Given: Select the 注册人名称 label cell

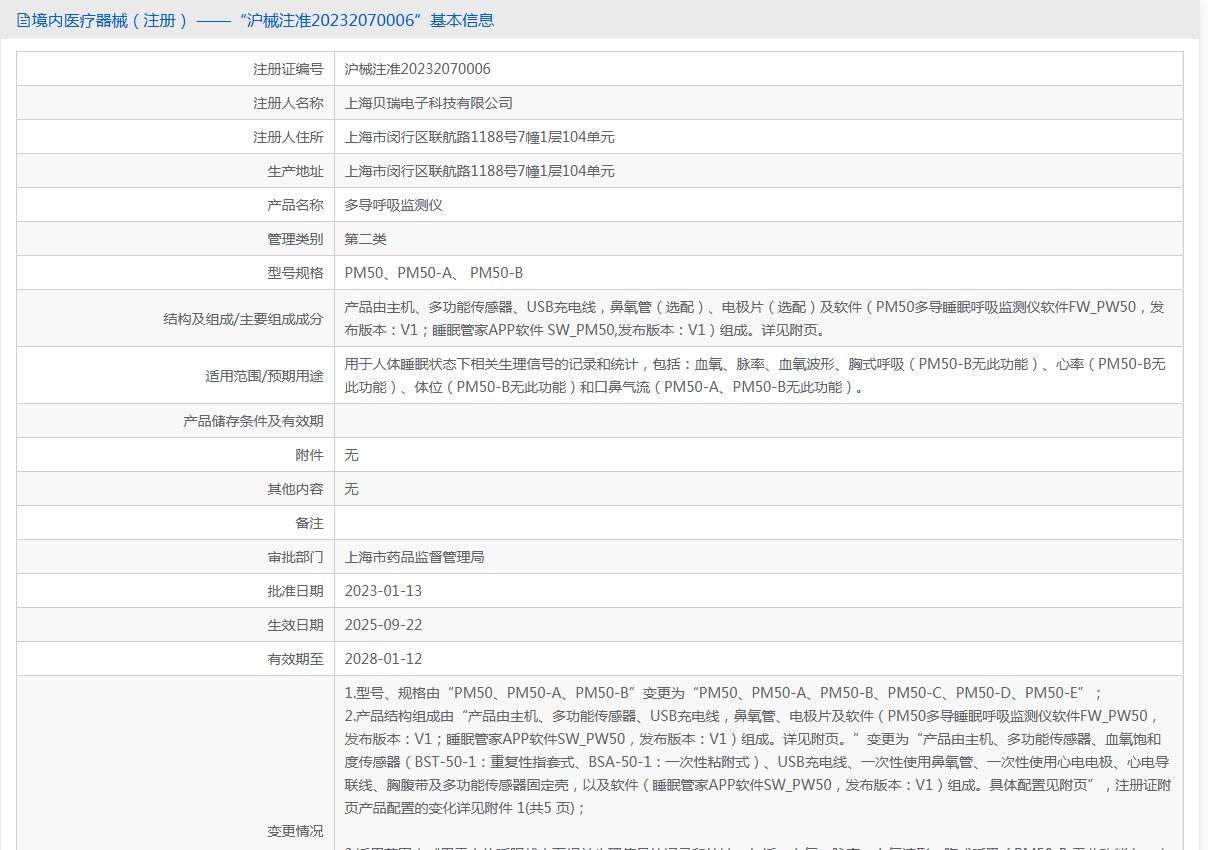Looking at the screenshot, I should (175, 103).
